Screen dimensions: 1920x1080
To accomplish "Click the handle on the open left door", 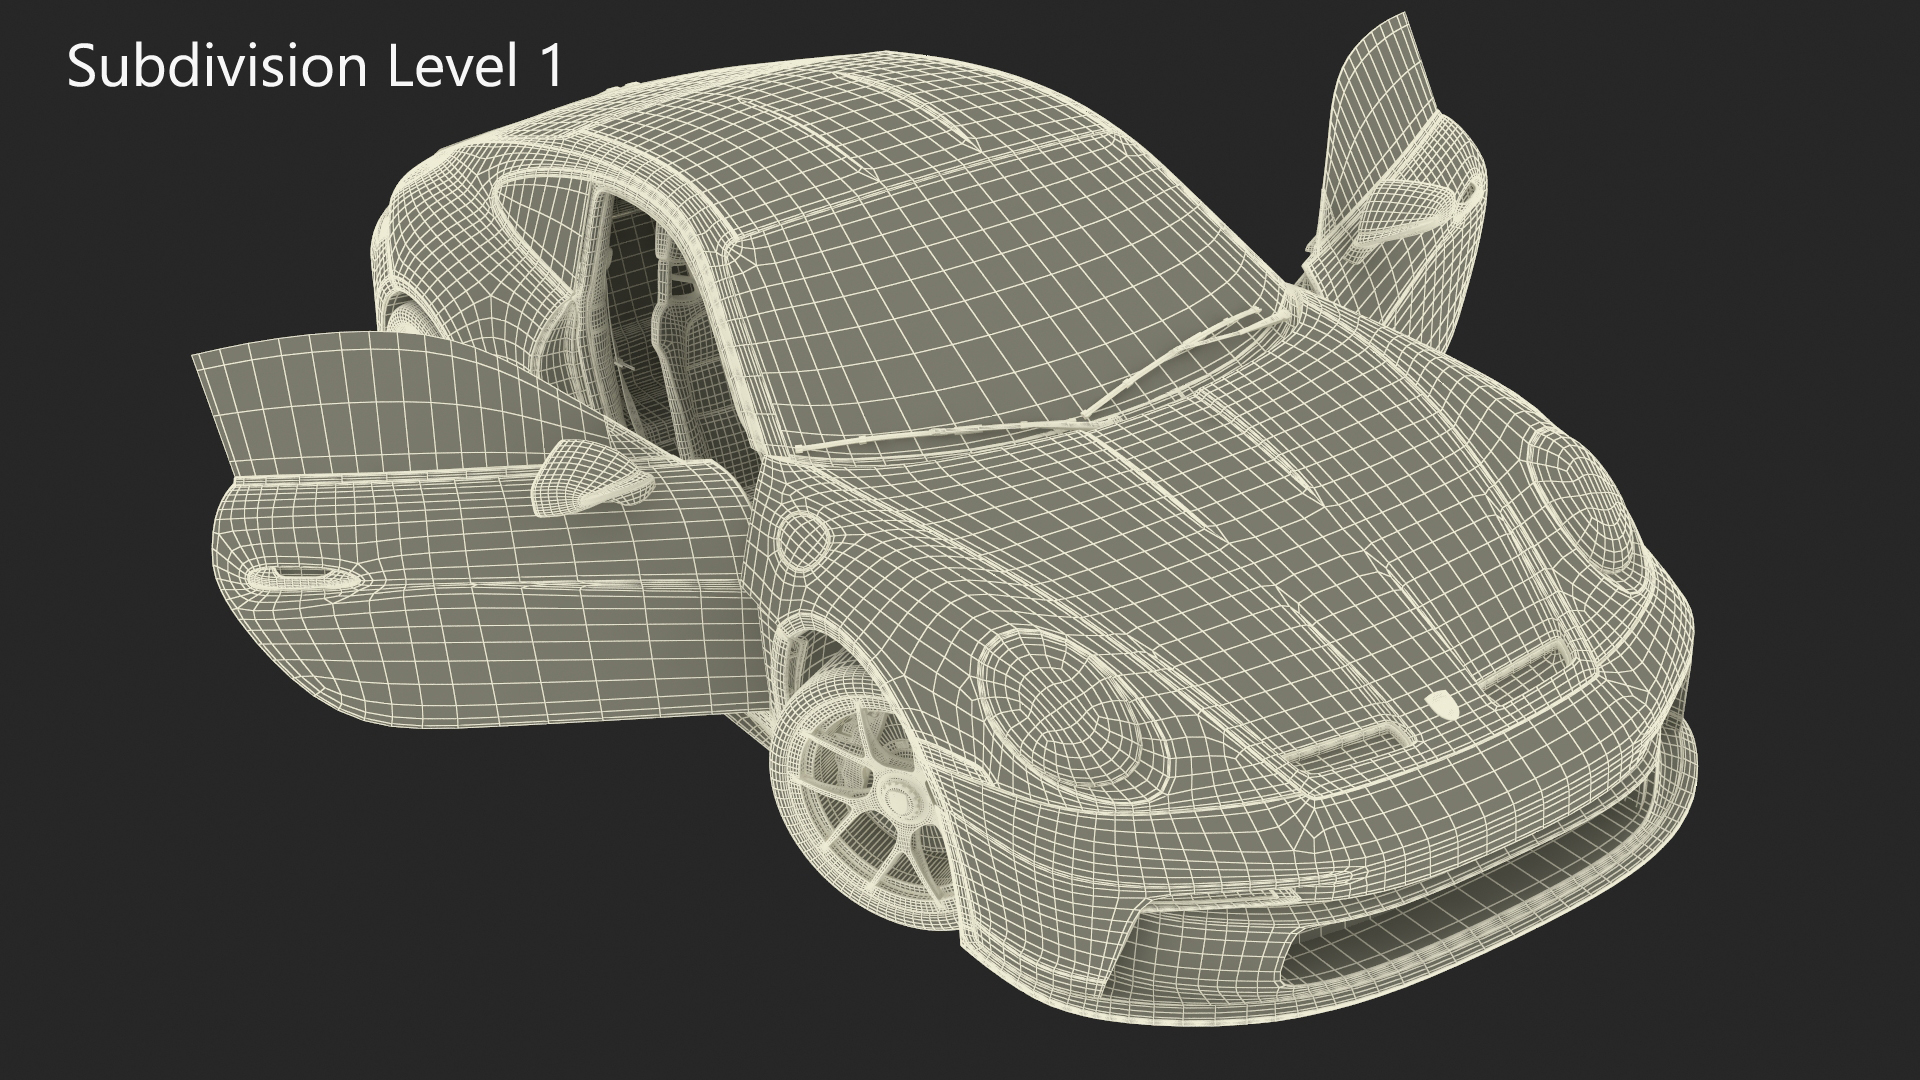I will 306,577.
